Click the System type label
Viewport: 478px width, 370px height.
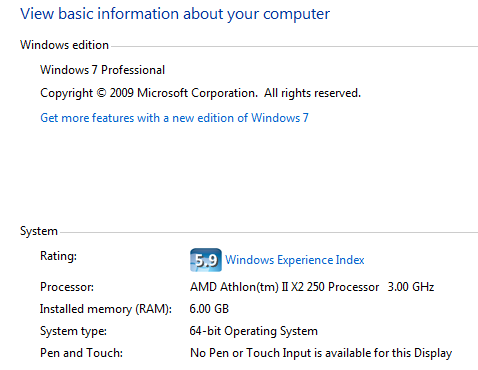(x=73, y=331)
